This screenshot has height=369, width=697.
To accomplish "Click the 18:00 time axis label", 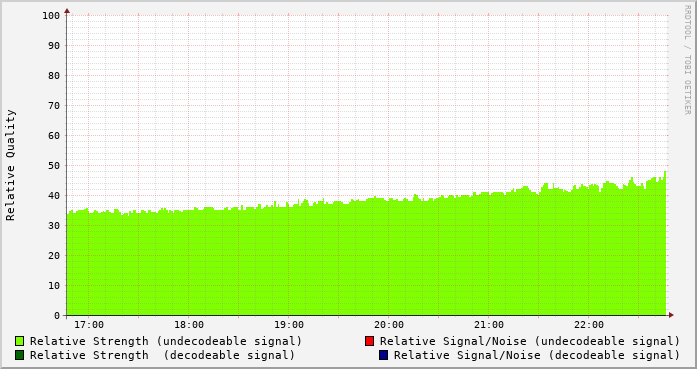I will [189, 325].
